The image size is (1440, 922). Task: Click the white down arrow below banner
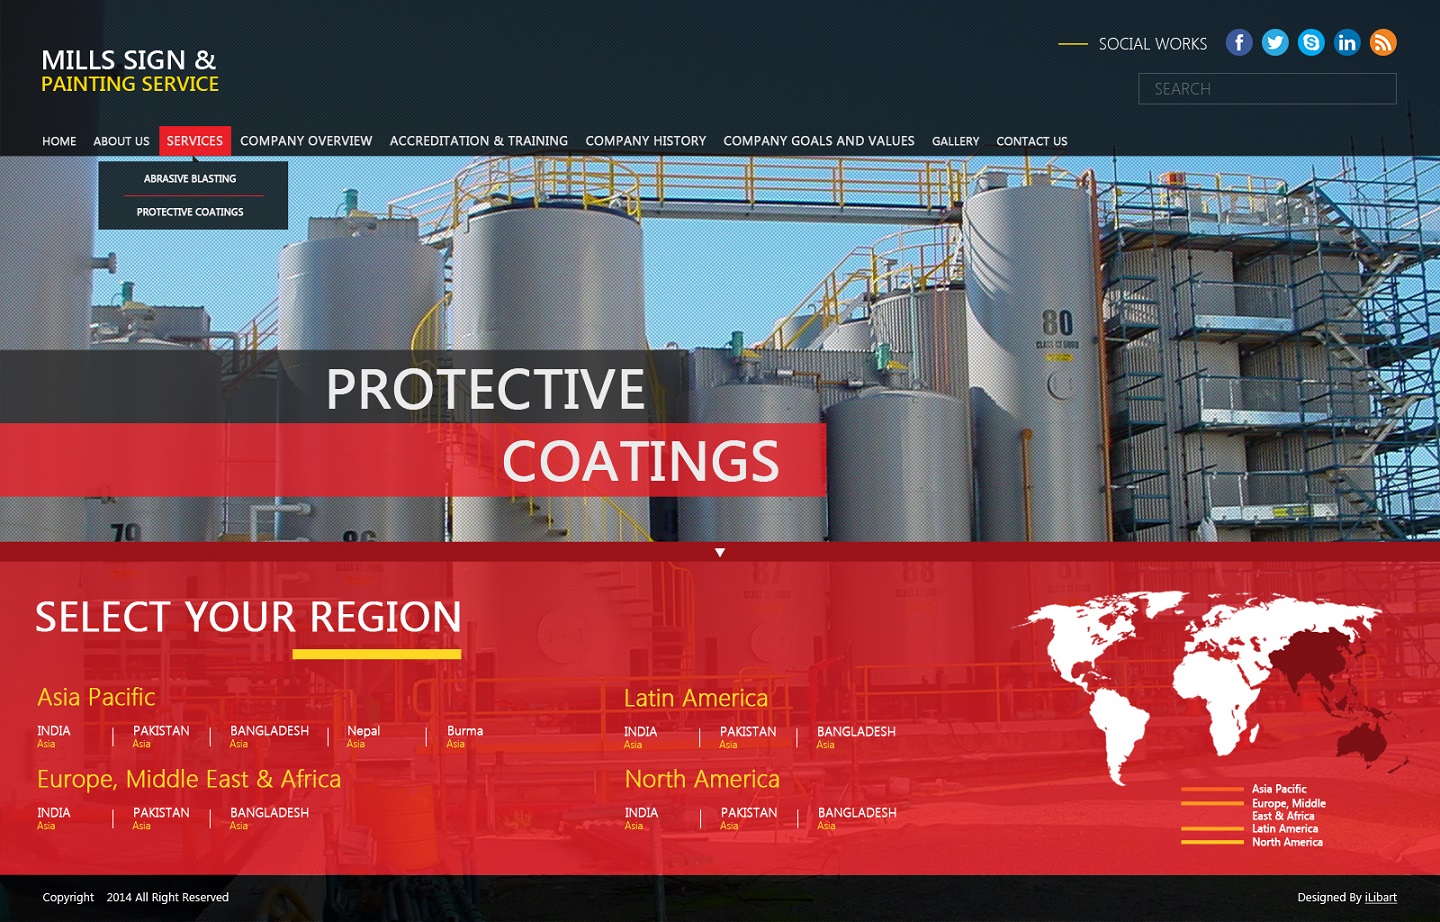click(x=720, y=553)
